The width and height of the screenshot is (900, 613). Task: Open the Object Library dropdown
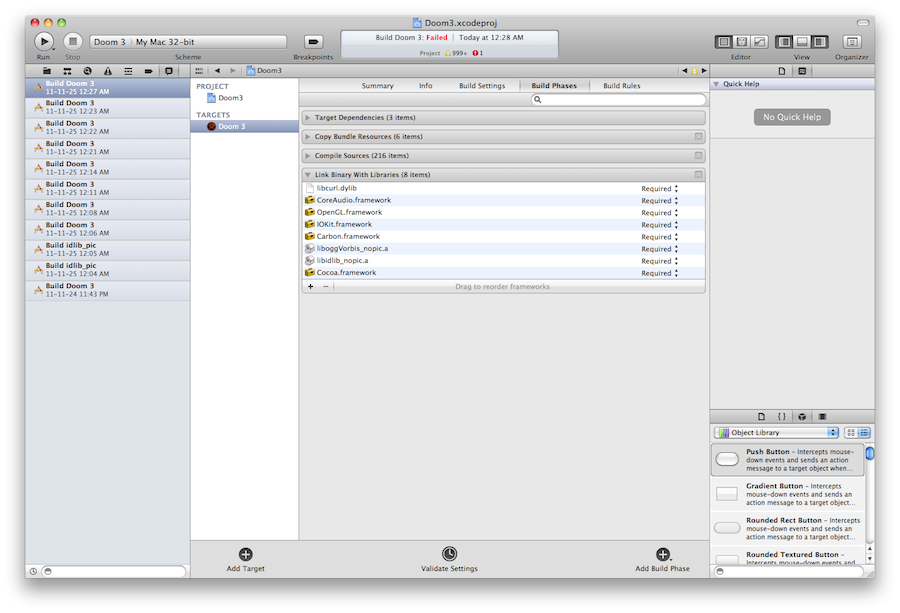pyautogui.click(x=776, y=432)
